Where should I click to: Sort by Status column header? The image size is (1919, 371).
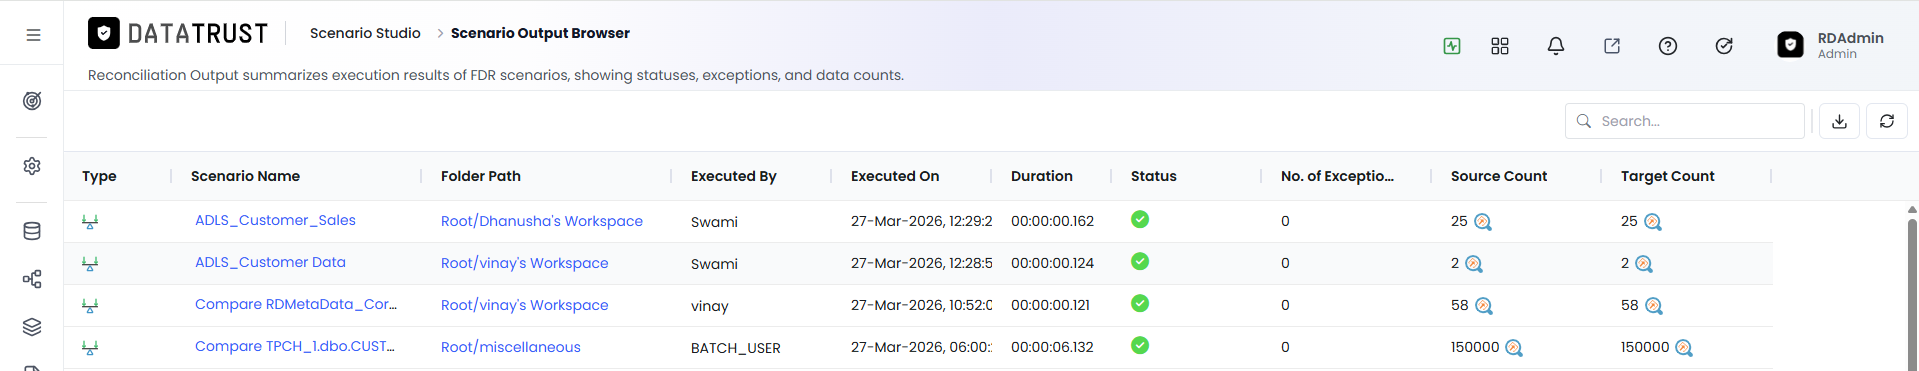[x=1154, y=176]
